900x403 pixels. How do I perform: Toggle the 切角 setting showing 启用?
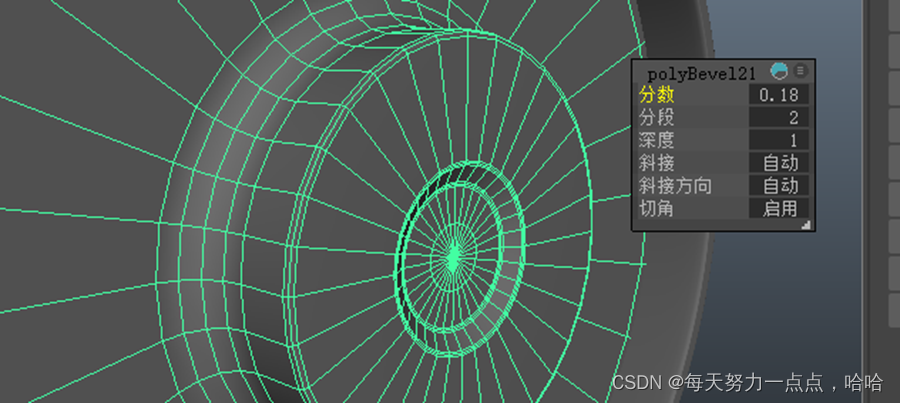coord(779,208)
